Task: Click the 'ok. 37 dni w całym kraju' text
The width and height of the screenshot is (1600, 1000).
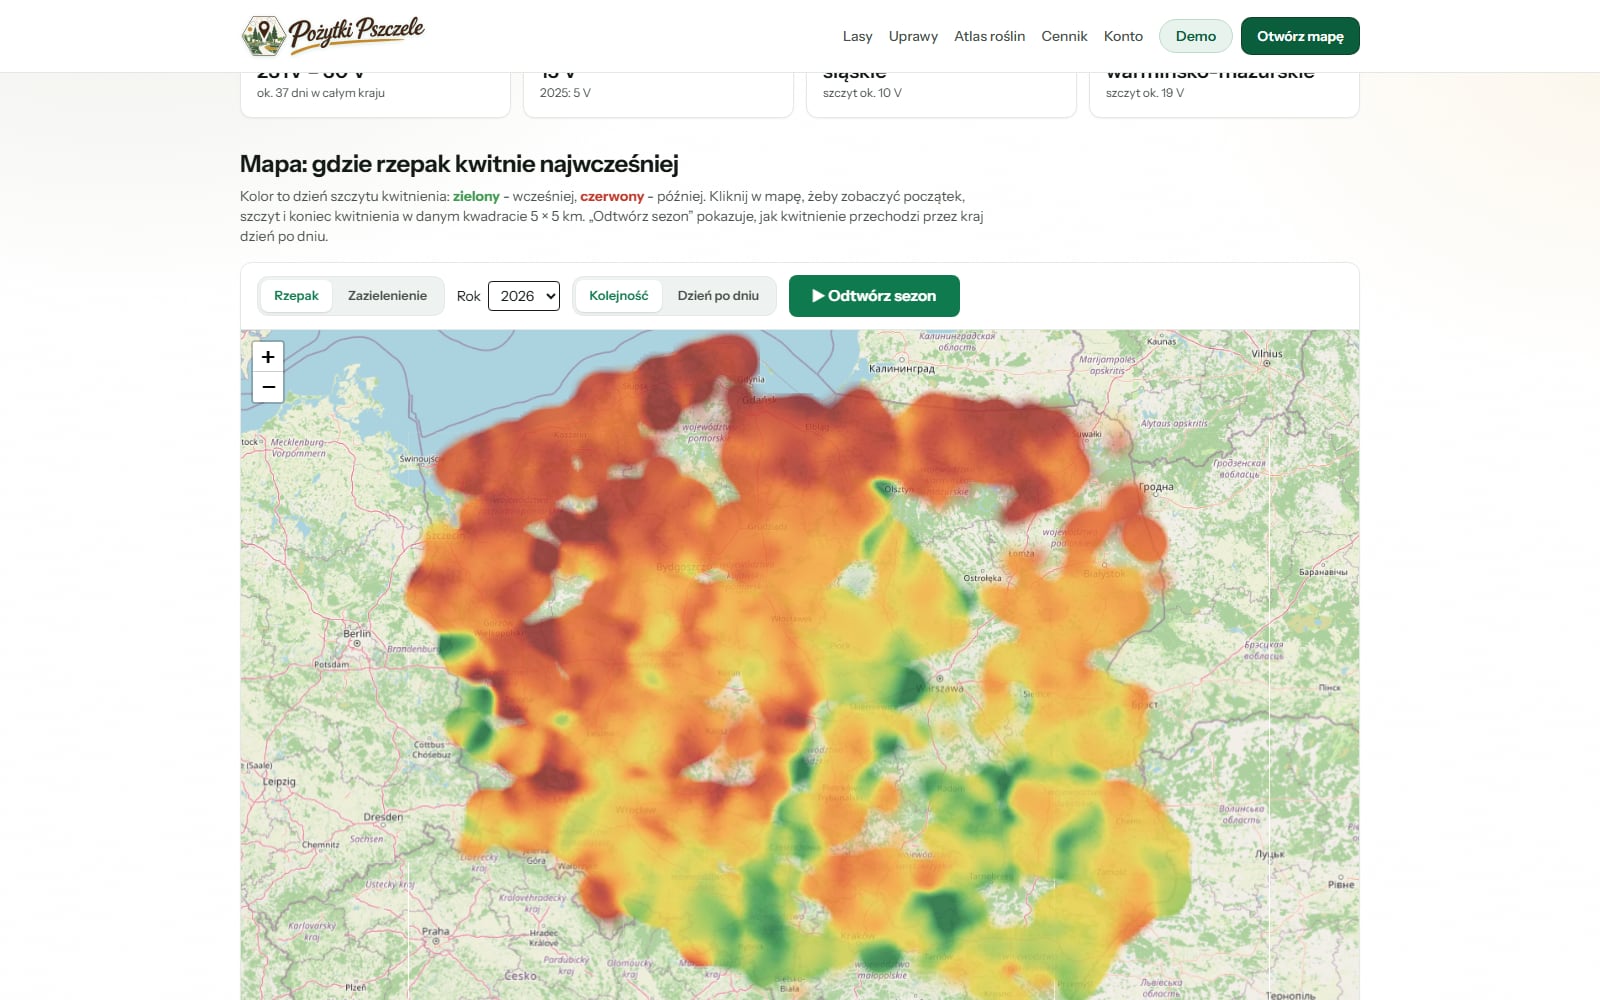Action: click(x=321, y=93)
